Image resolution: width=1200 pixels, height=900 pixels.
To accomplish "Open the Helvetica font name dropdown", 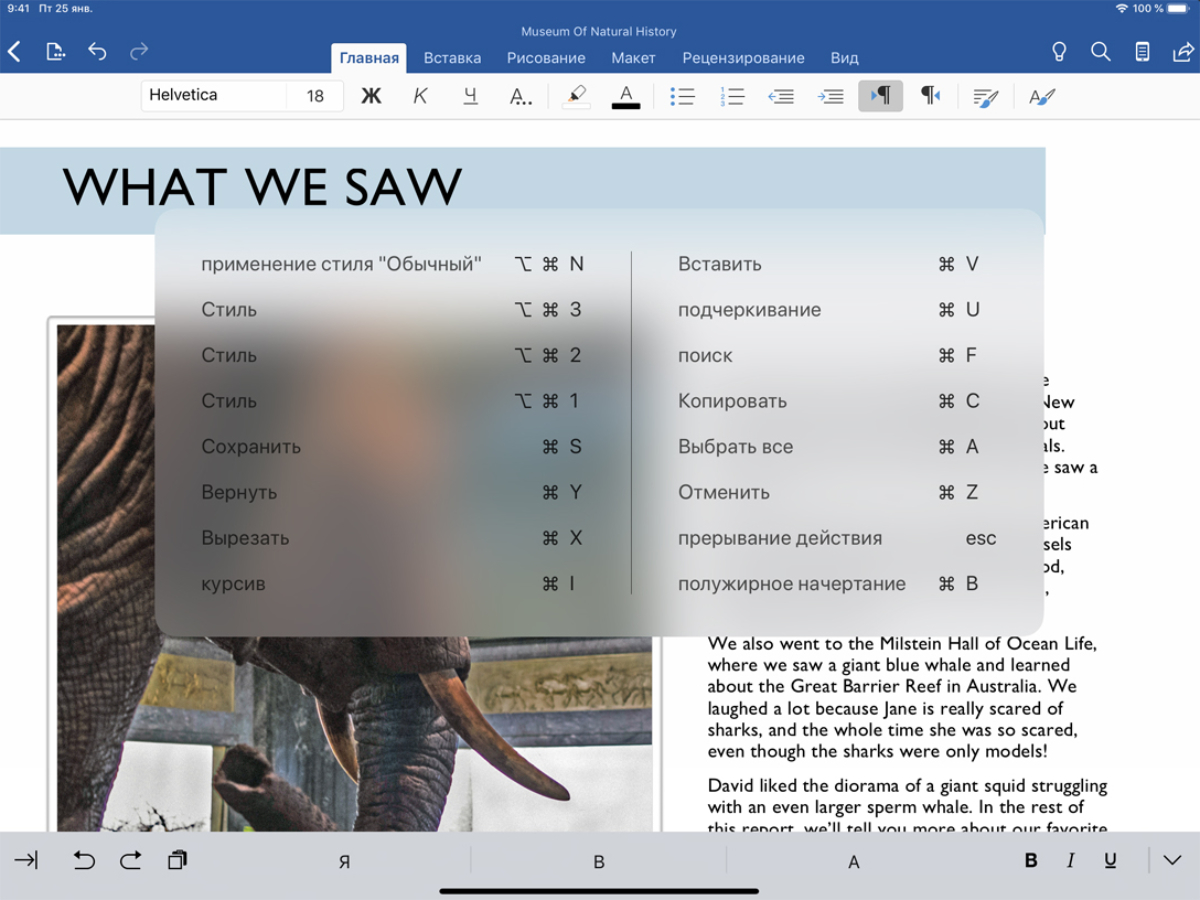I will (x=213, y=96).
